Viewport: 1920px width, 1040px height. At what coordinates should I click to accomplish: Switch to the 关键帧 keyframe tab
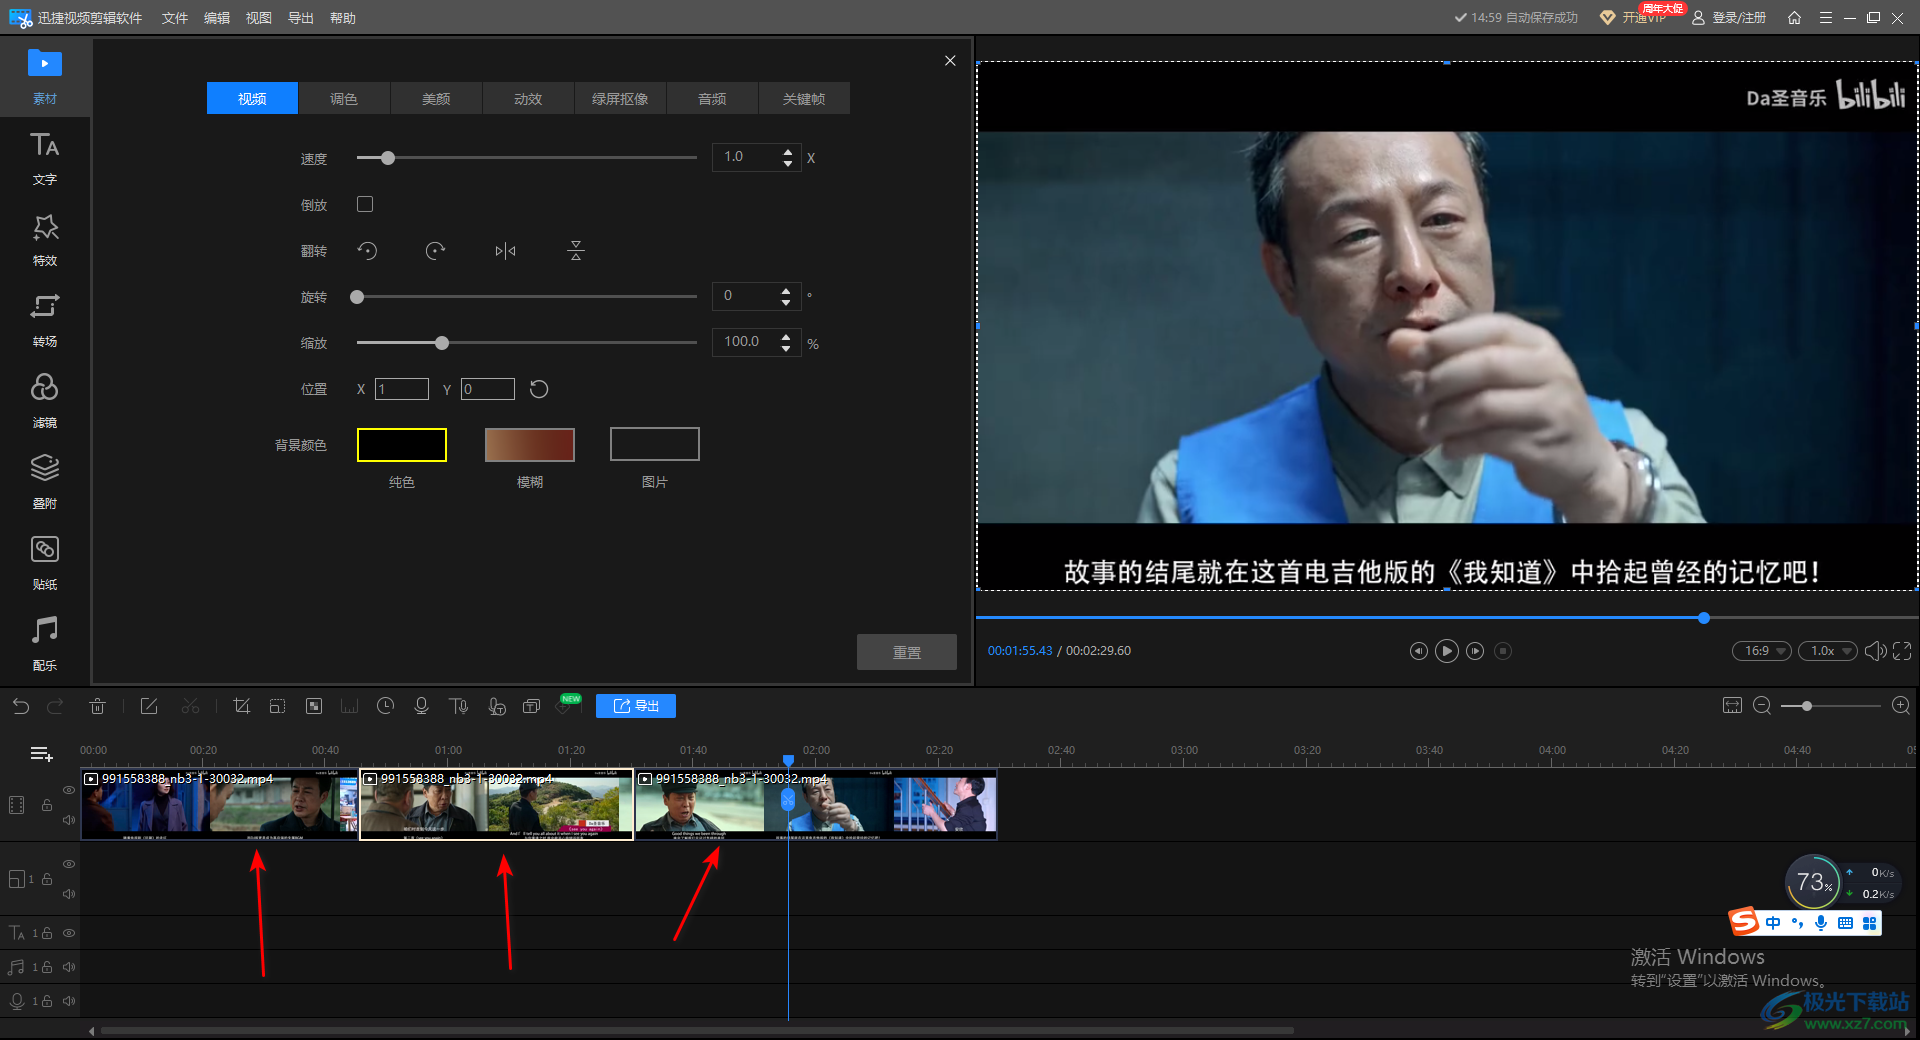804,99
